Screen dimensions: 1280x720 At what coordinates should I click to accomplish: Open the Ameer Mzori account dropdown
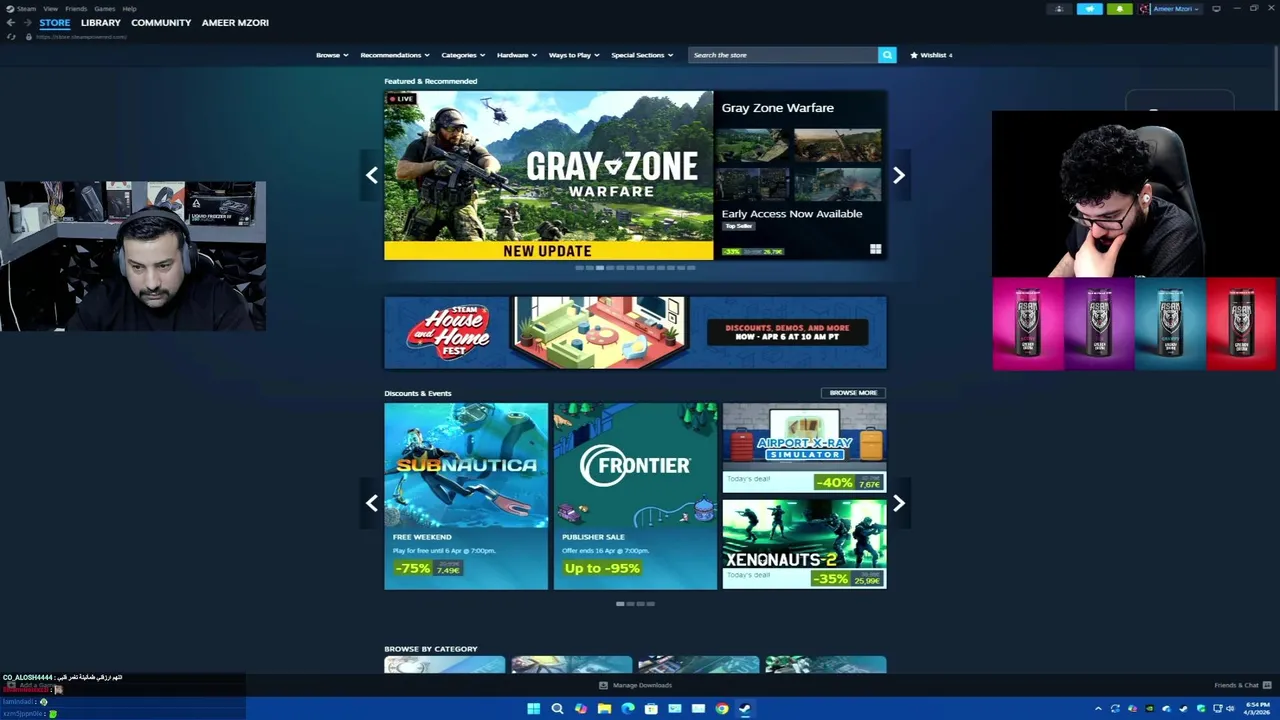point(1170,9)
